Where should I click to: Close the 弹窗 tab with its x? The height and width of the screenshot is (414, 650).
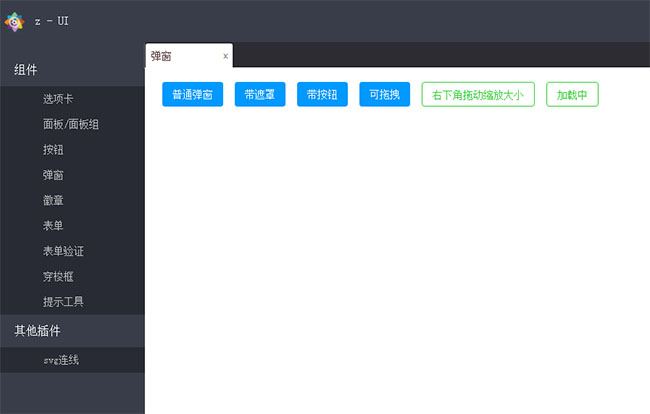pos(225,56)
